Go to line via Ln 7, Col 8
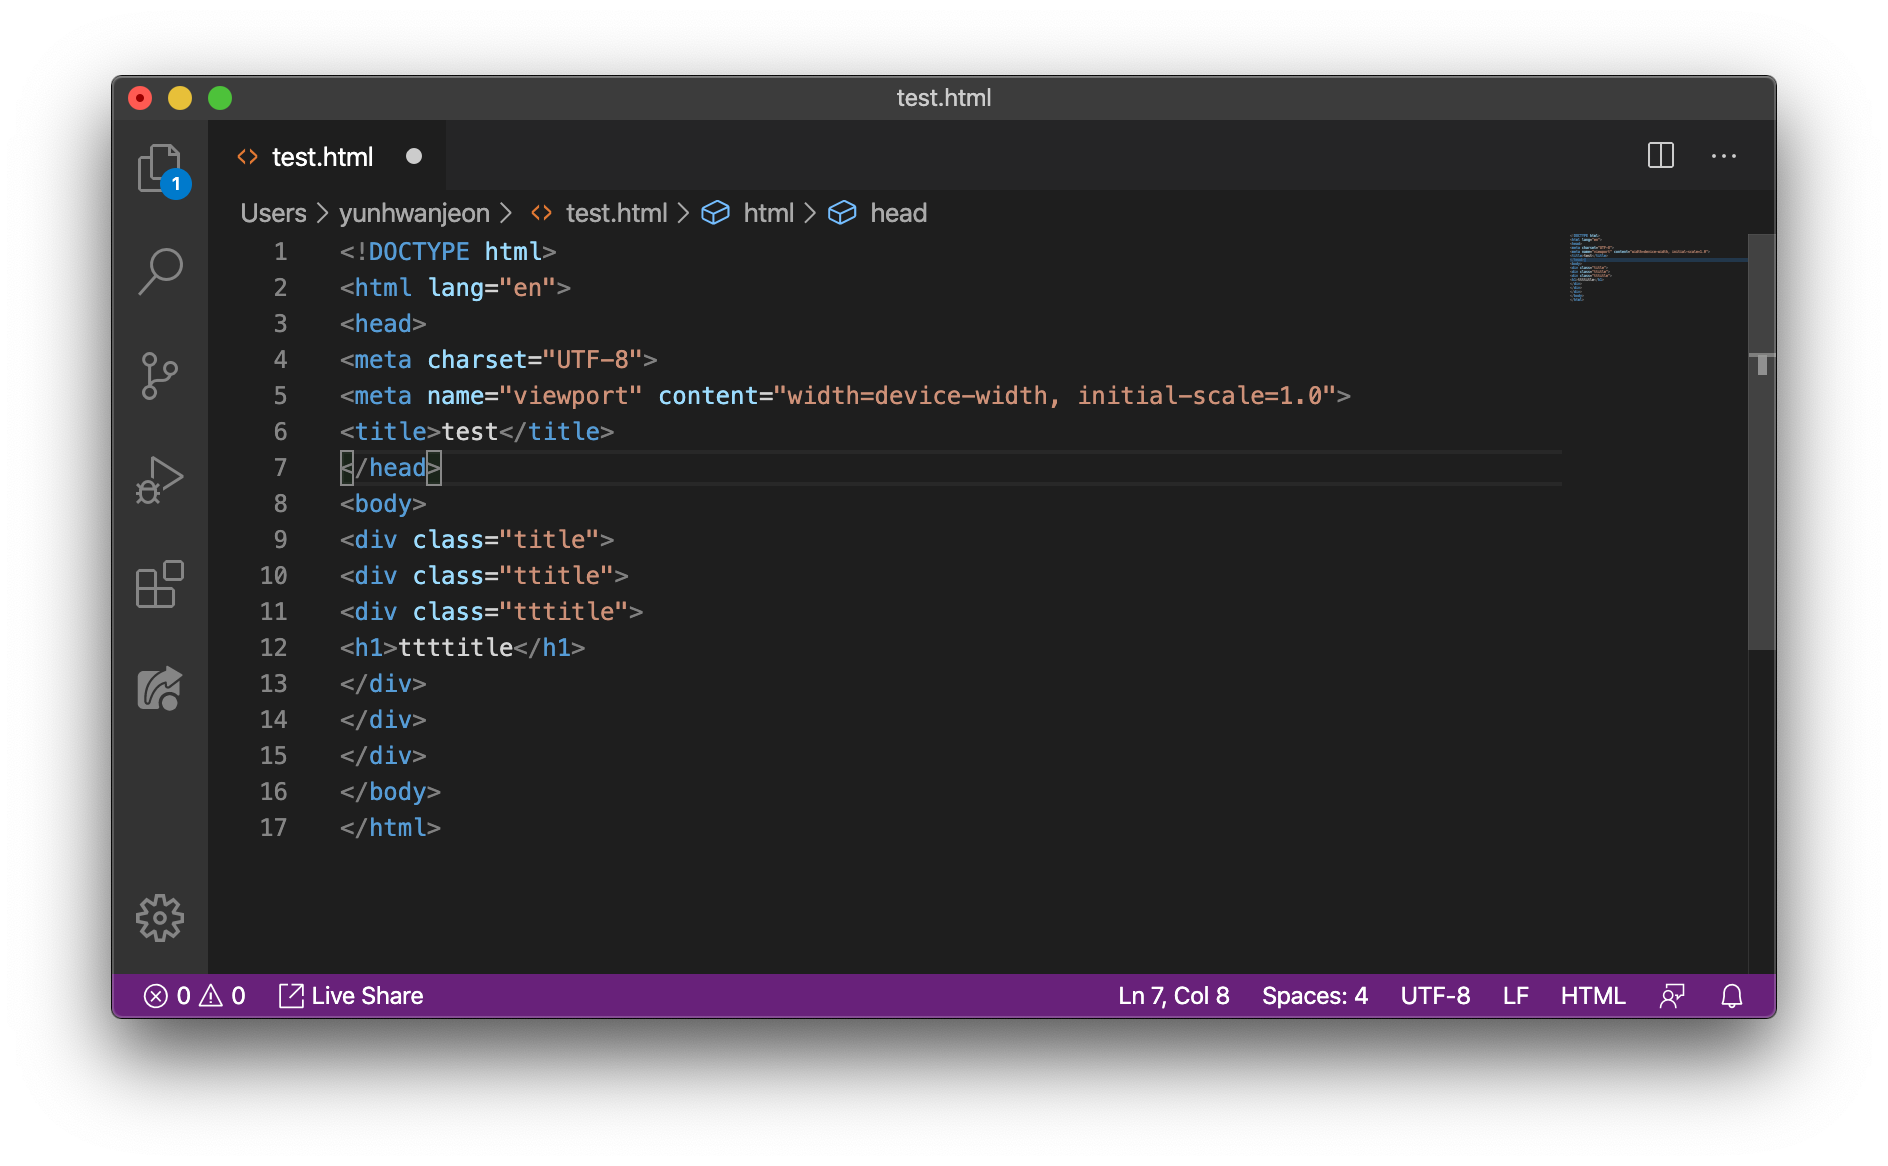 coord(1174,996)
